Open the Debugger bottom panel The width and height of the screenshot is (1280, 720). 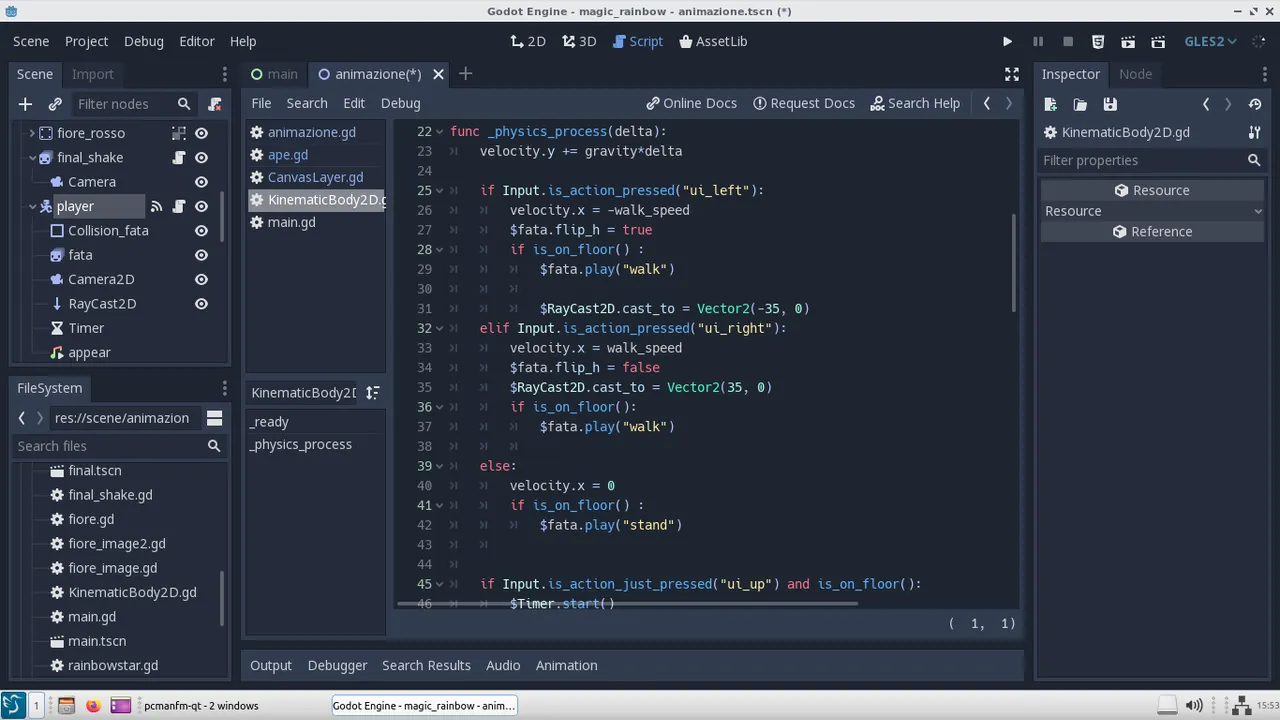[x=337, y=665]
